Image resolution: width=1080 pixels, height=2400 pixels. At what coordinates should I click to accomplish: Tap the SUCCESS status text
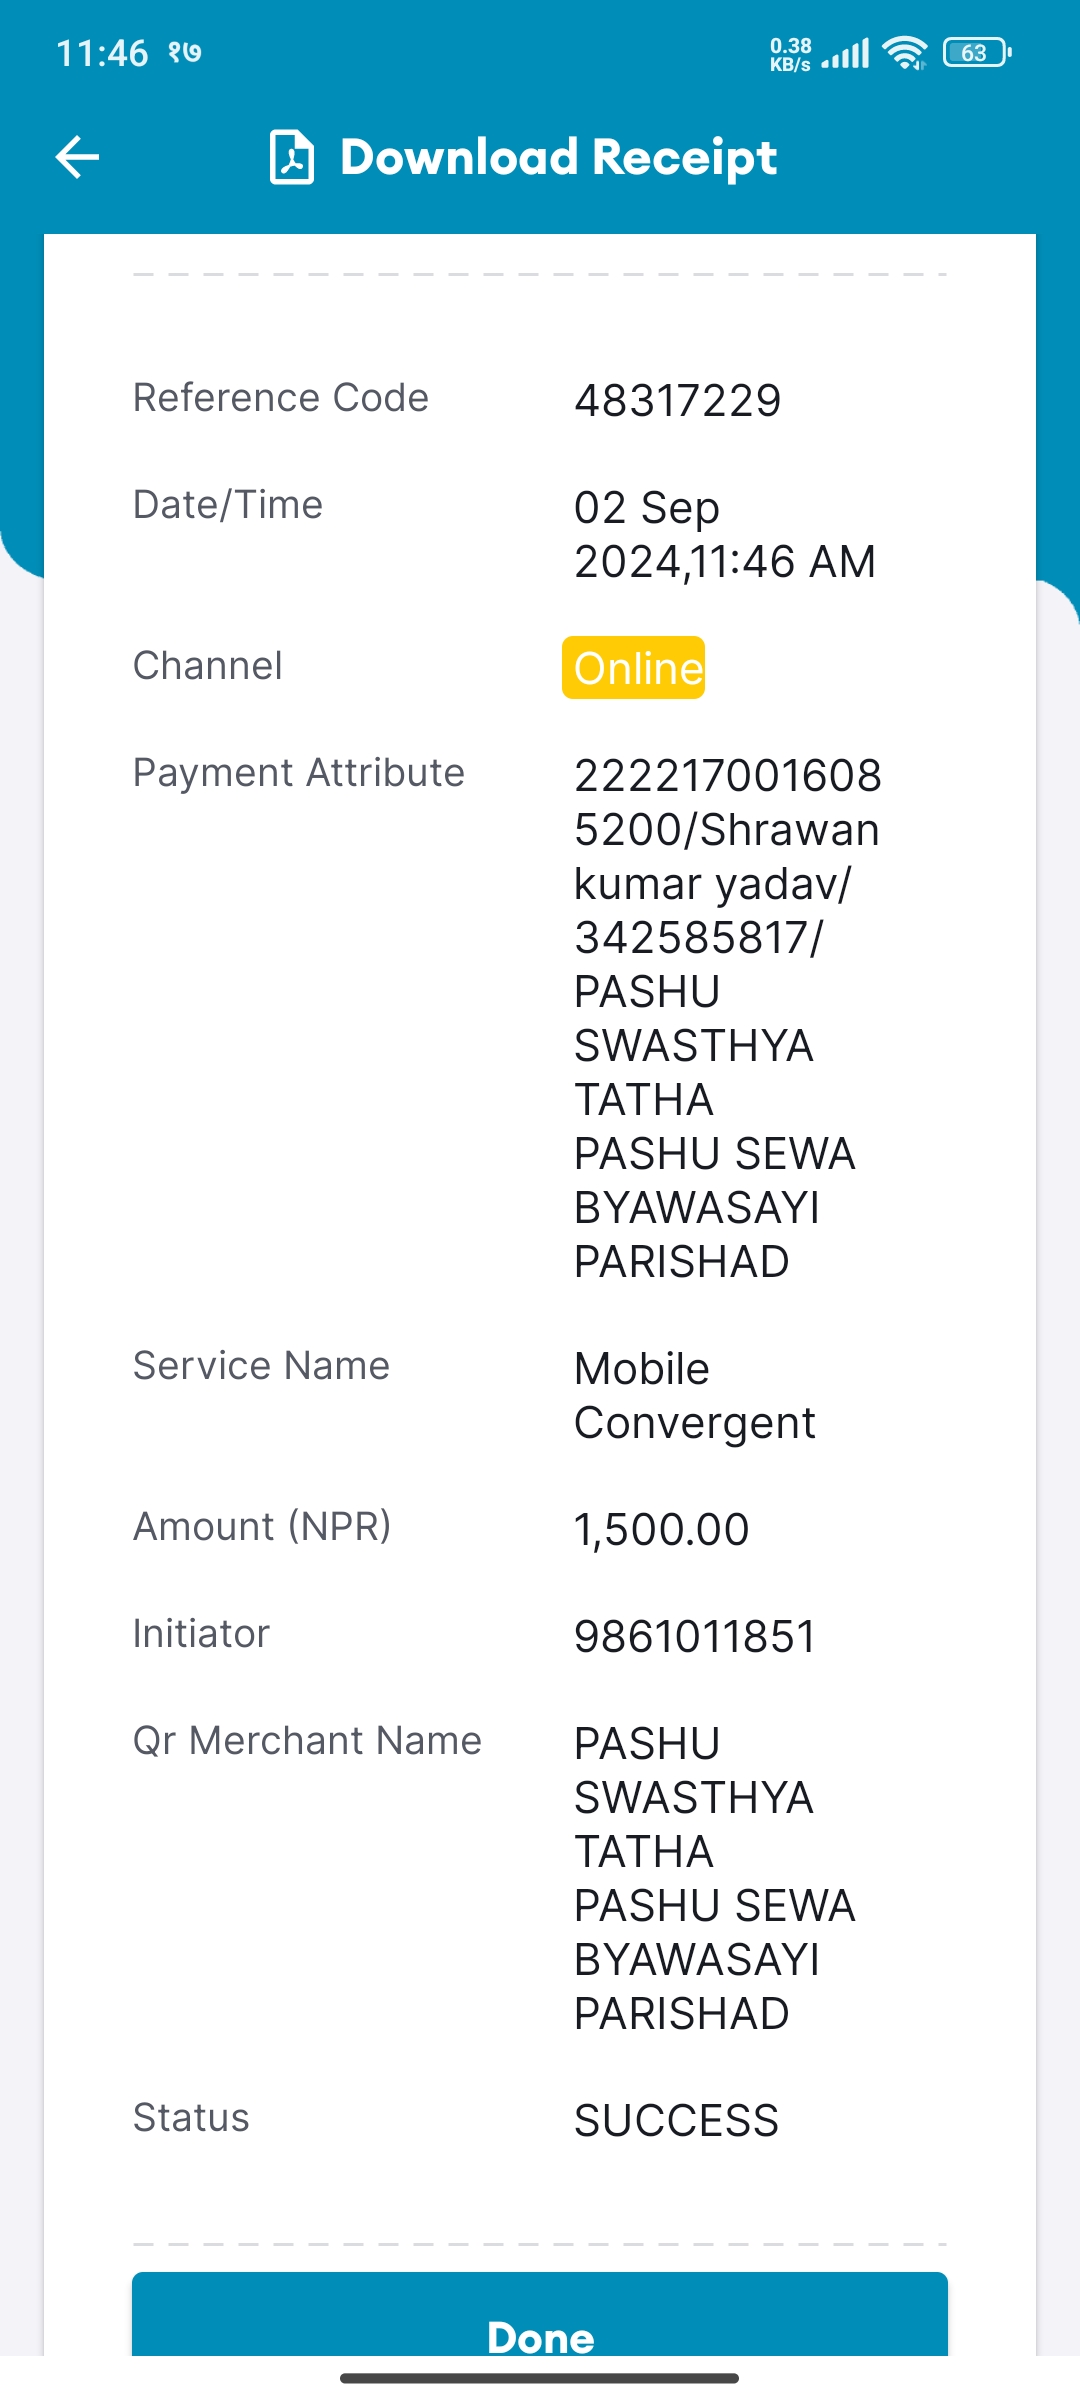pyautogui.click(x=676, y=2121)
